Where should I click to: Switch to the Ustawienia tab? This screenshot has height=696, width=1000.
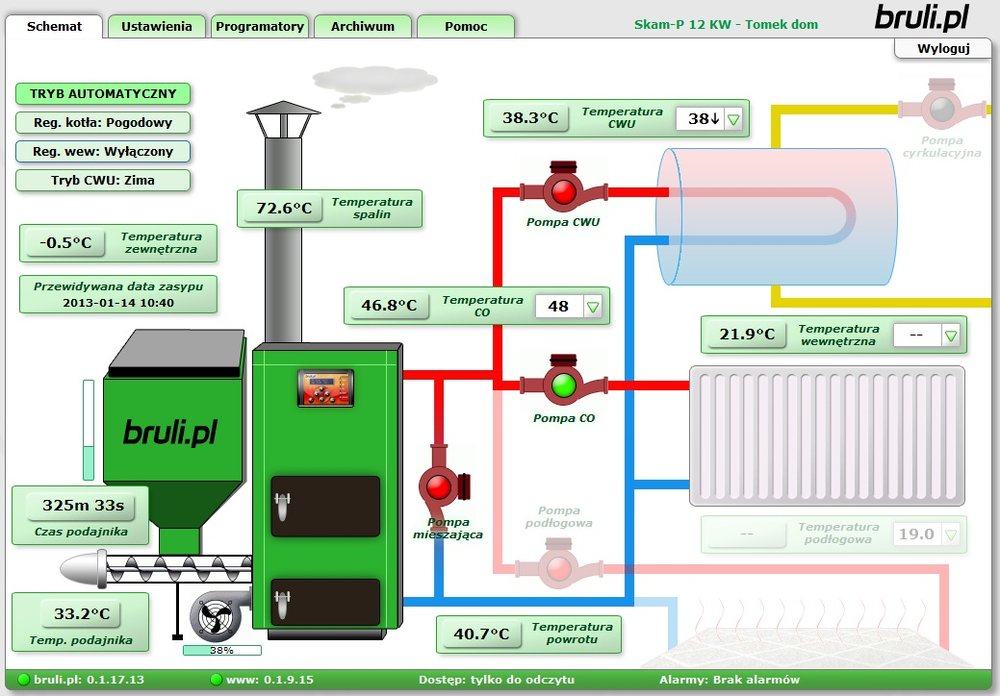point(156,27)
